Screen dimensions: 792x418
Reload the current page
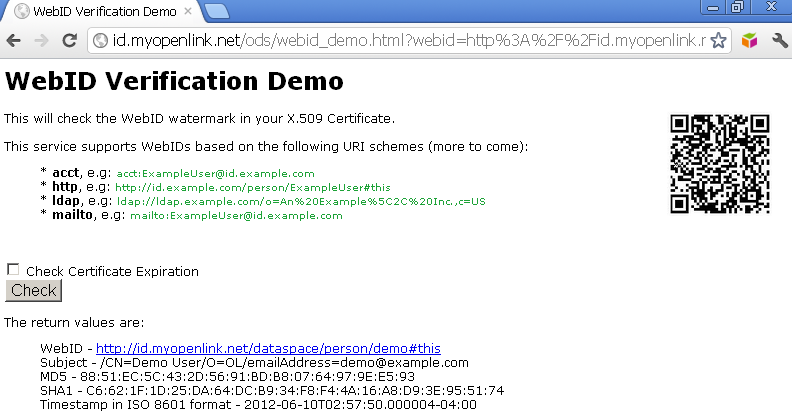(x=70, y=41)
